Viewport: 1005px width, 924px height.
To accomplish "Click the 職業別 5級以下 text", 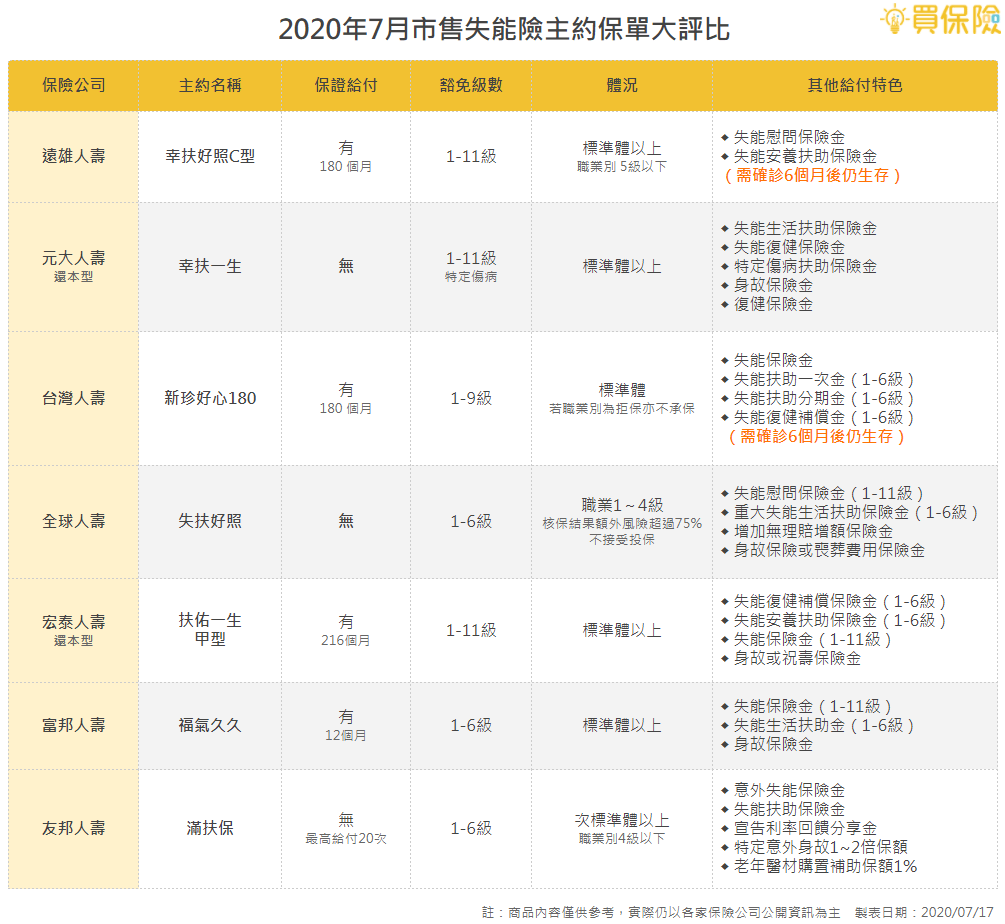I will pos(622,167).
